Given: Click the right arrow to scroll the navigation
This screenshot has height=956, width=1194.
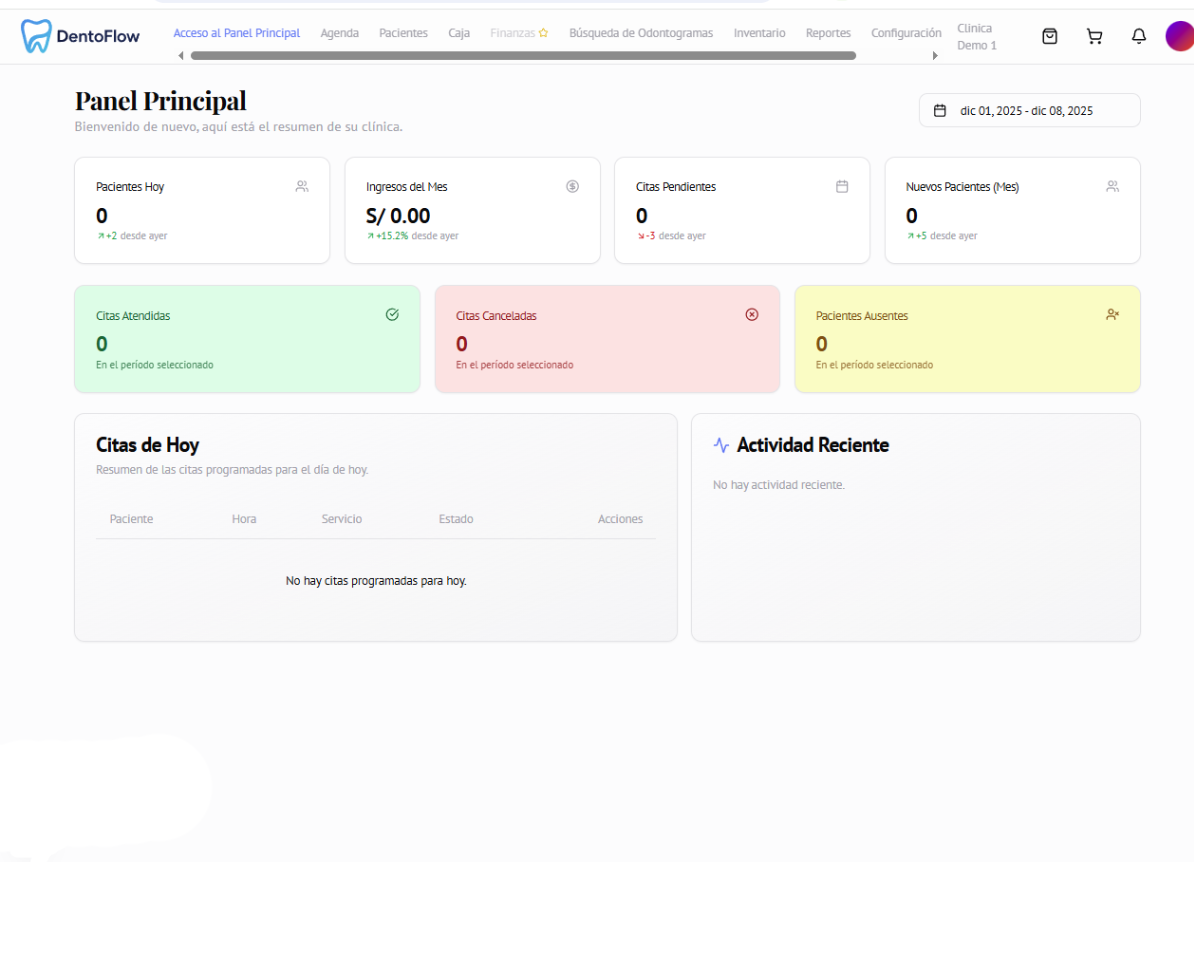Looking at the screenshot, I should [936, 55].
